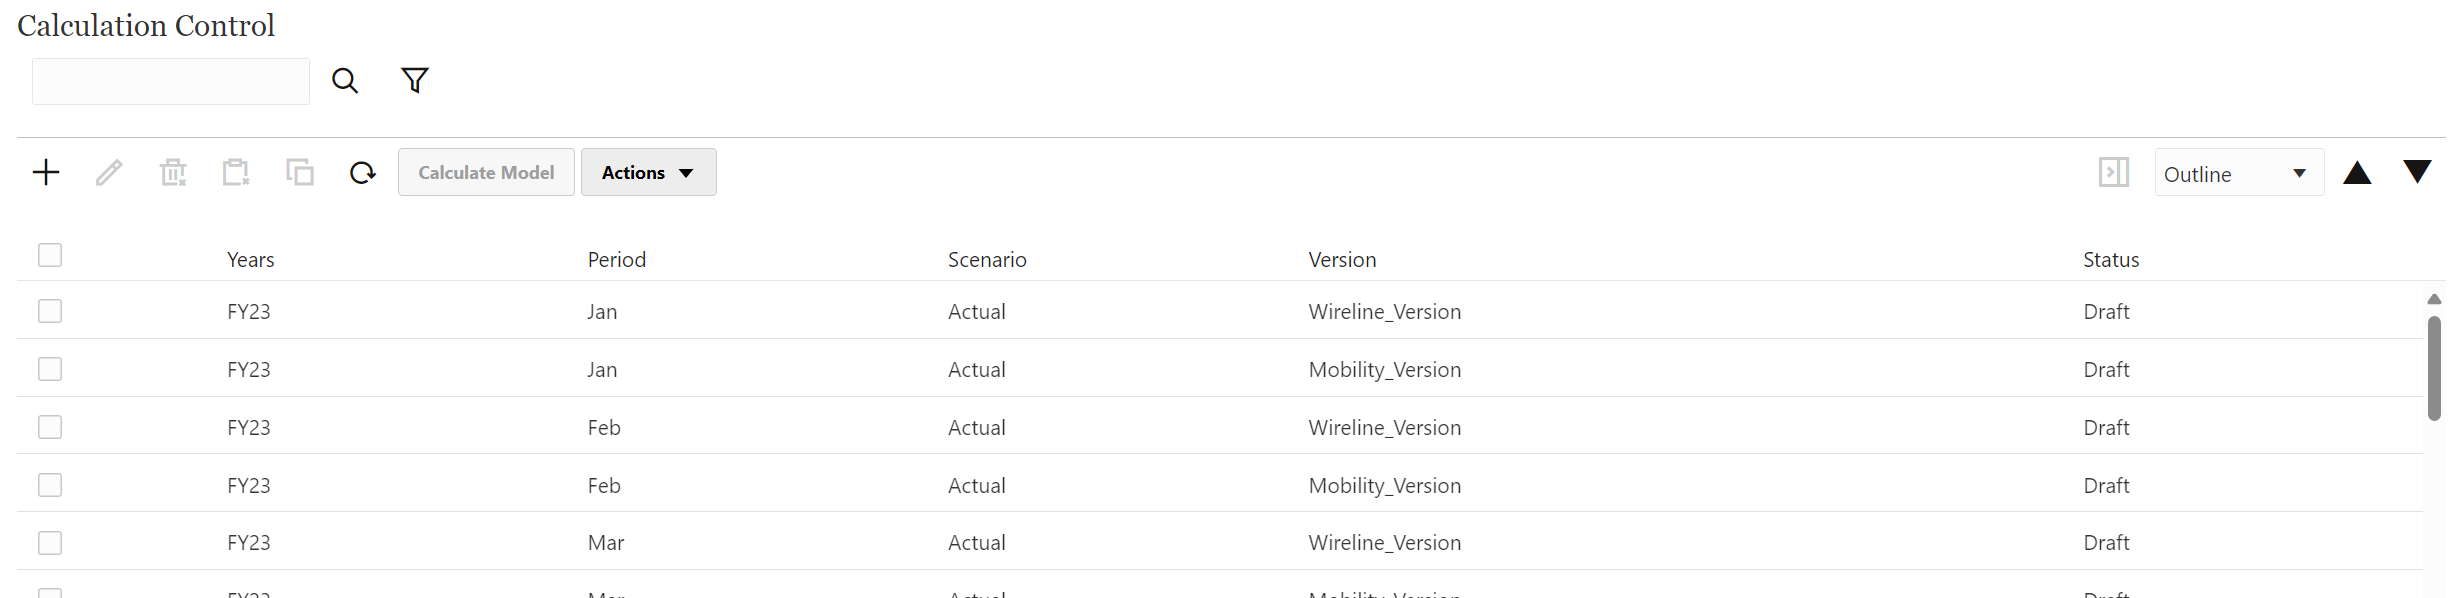Click the Status column header
2464x598 pixels.
tap(2111, 260)
